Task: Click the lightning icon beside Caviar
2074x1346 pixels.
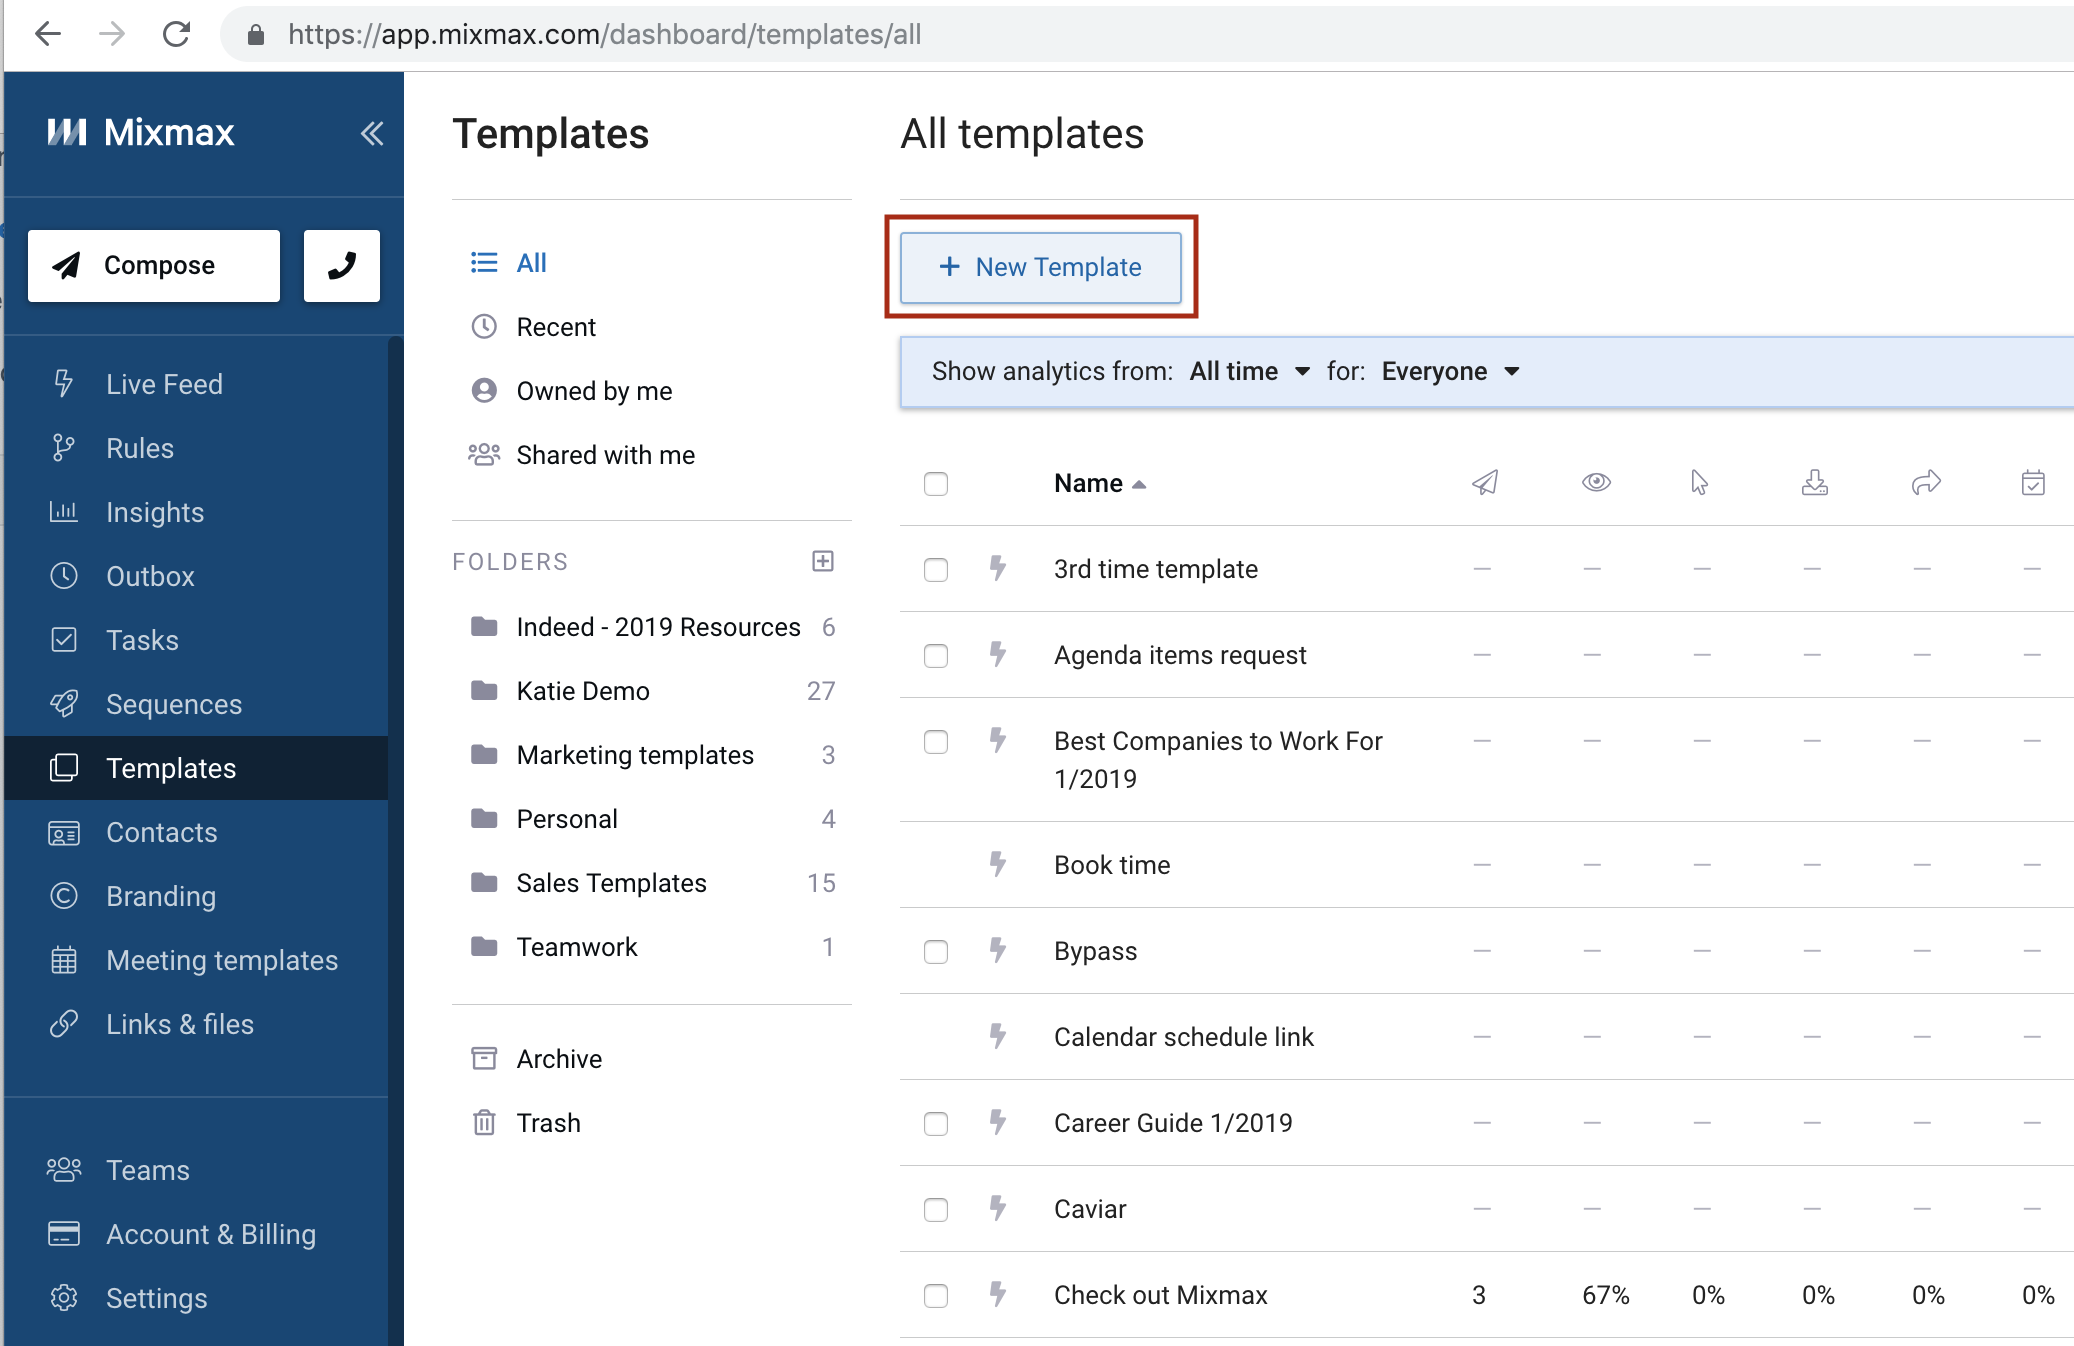Action: 997,1208
